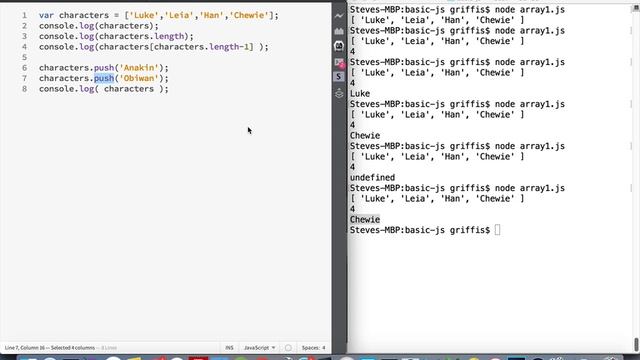
Task: Click the terminal cursor at the last prompt
Action: point(497,230)
